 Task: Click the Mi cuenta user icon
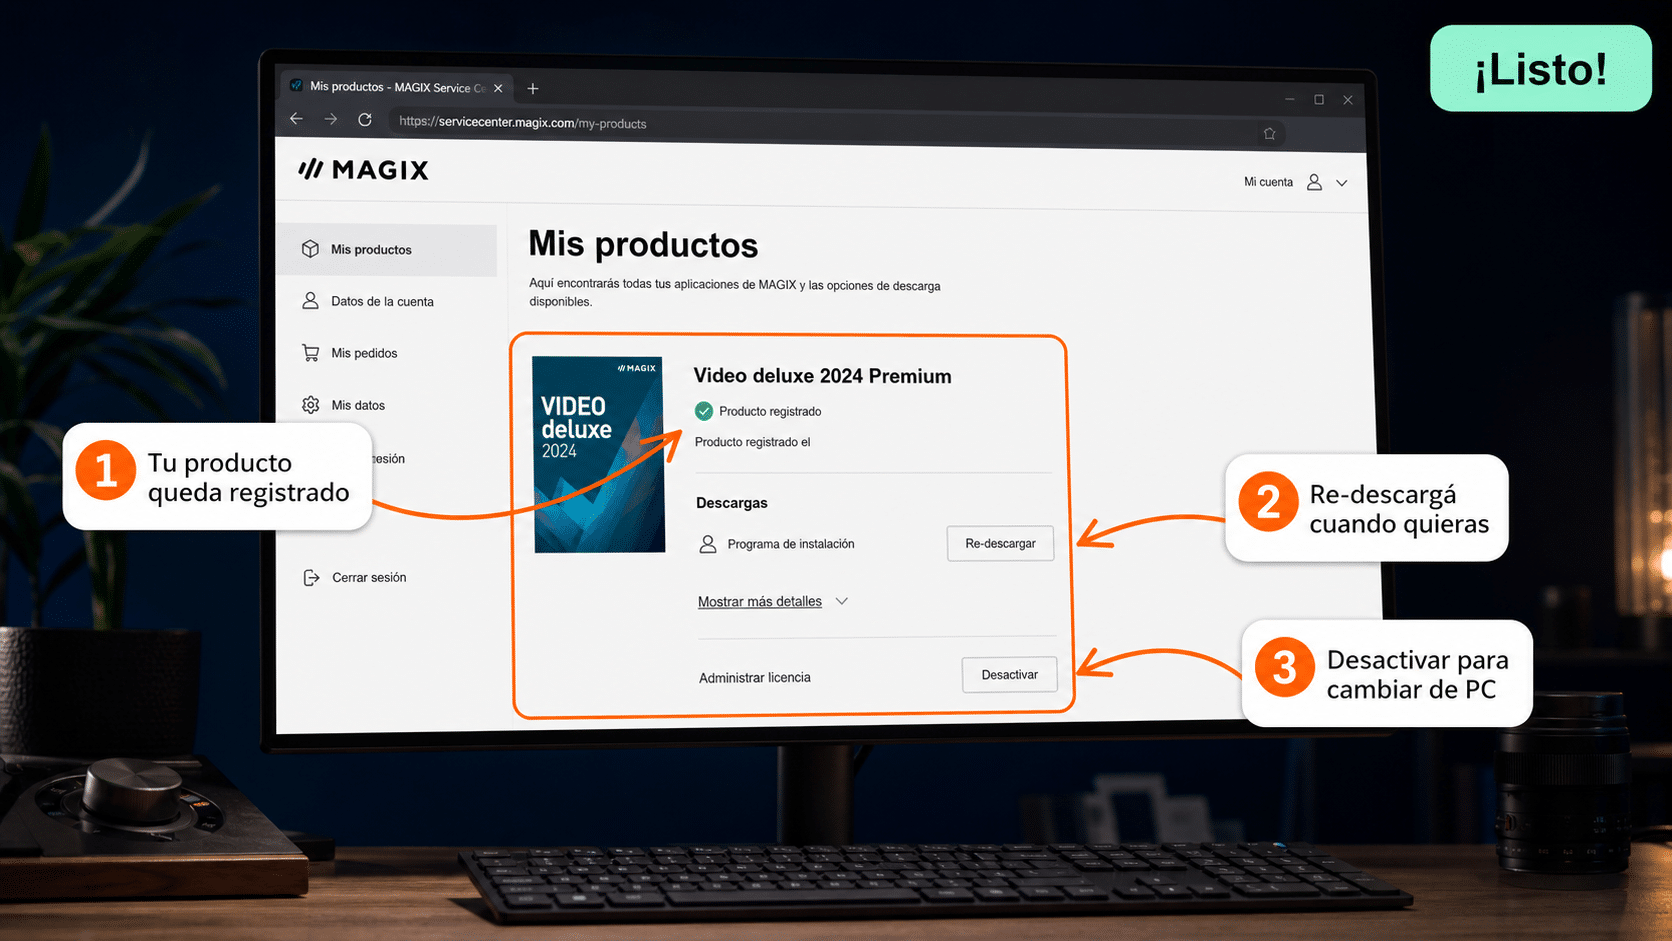tap(1314, 182)
